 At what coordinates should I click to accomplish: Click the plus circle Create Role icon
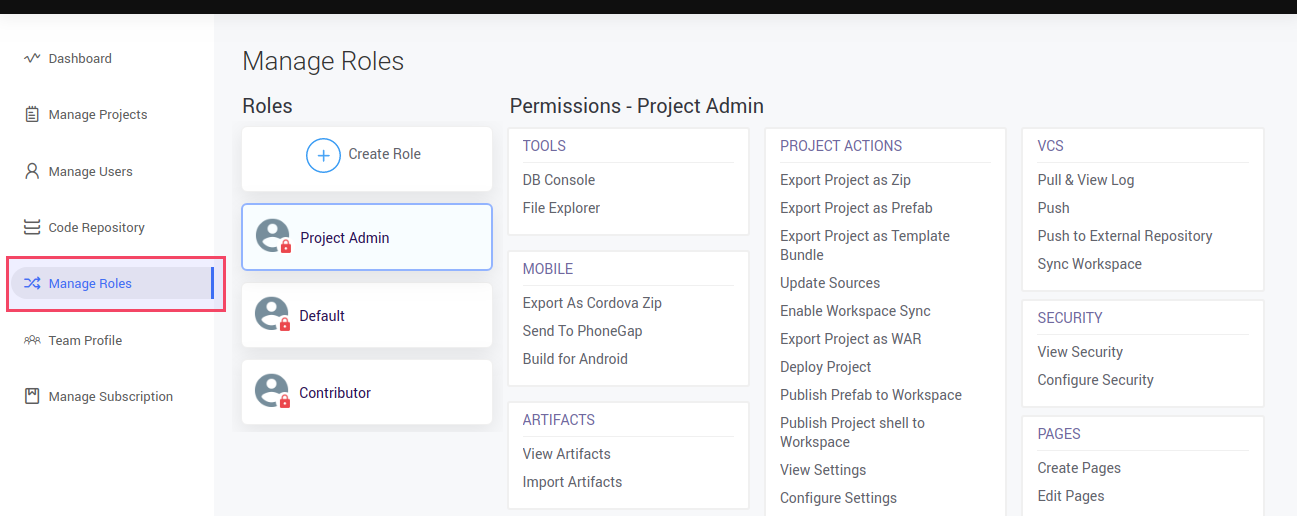(x=323, y=155)
